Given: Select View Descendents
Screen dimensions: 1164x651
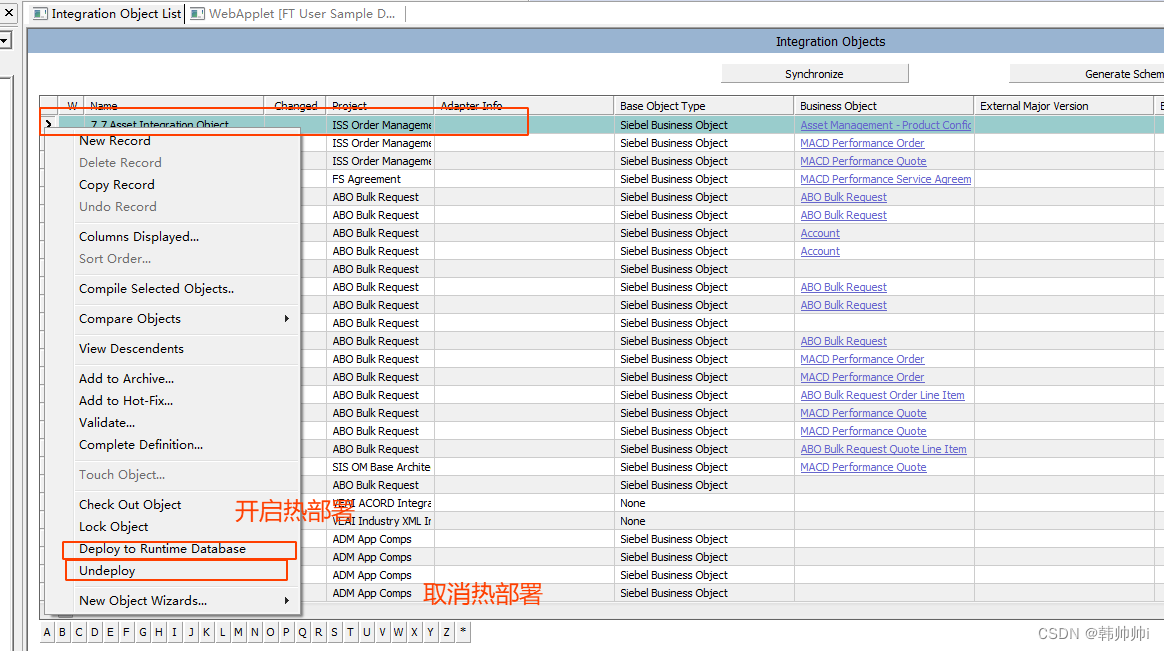Looking at the screenshot, I should click(131, 348).
